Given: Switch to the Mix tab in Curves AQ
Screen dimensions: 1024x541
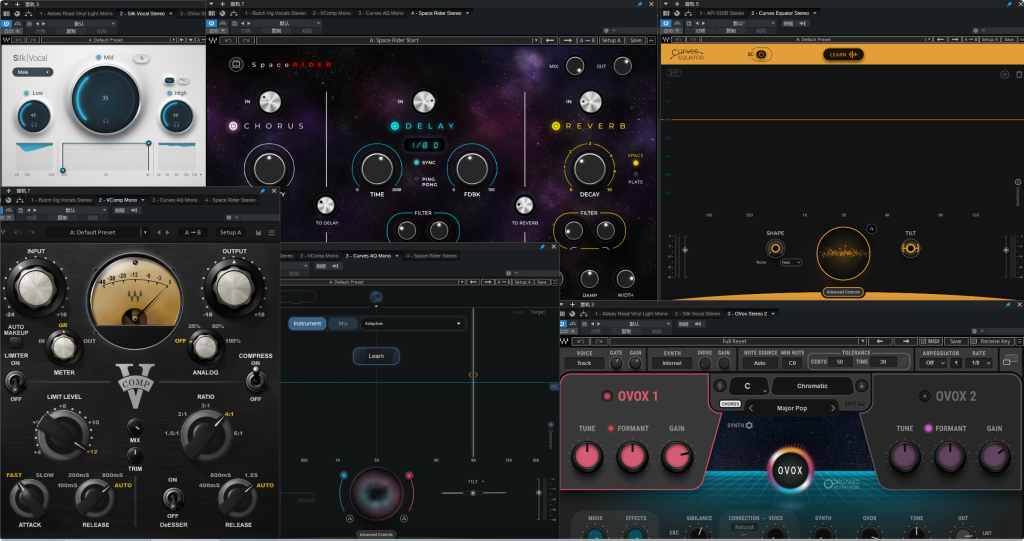Looking at the screenshot, I should 343,323.
